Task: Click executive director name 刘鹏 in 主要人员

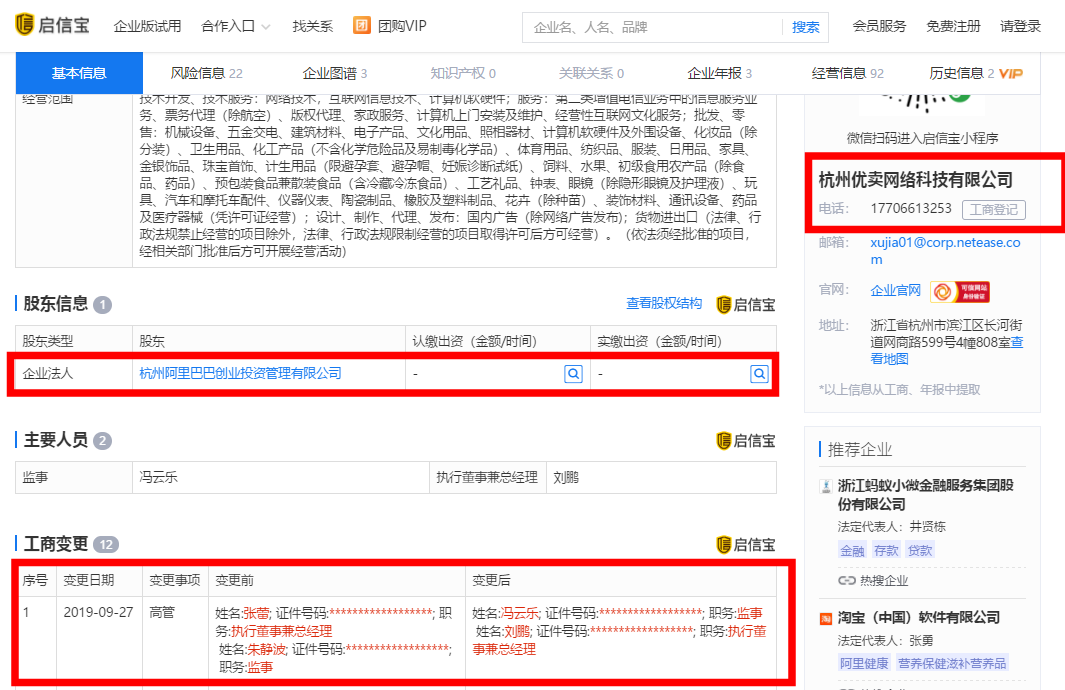Action: coord(566,477)
